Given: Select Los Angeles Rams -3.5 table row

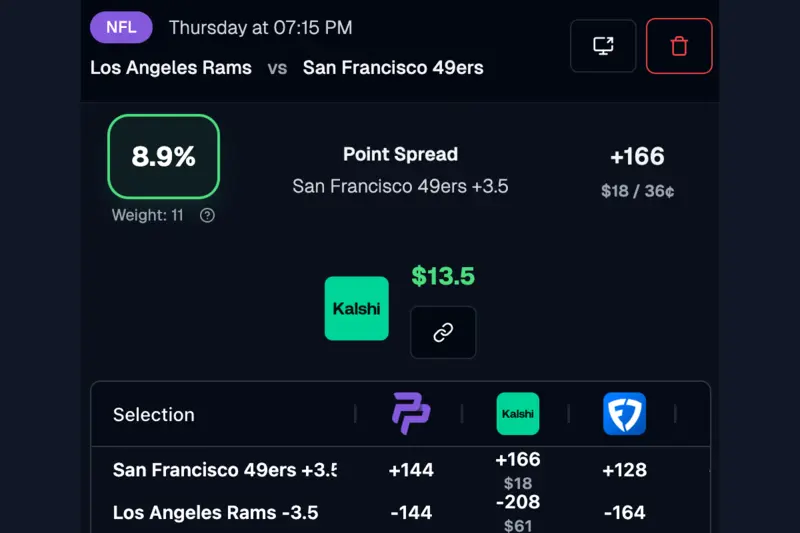Looking at the screenshot, I should 215,513.
